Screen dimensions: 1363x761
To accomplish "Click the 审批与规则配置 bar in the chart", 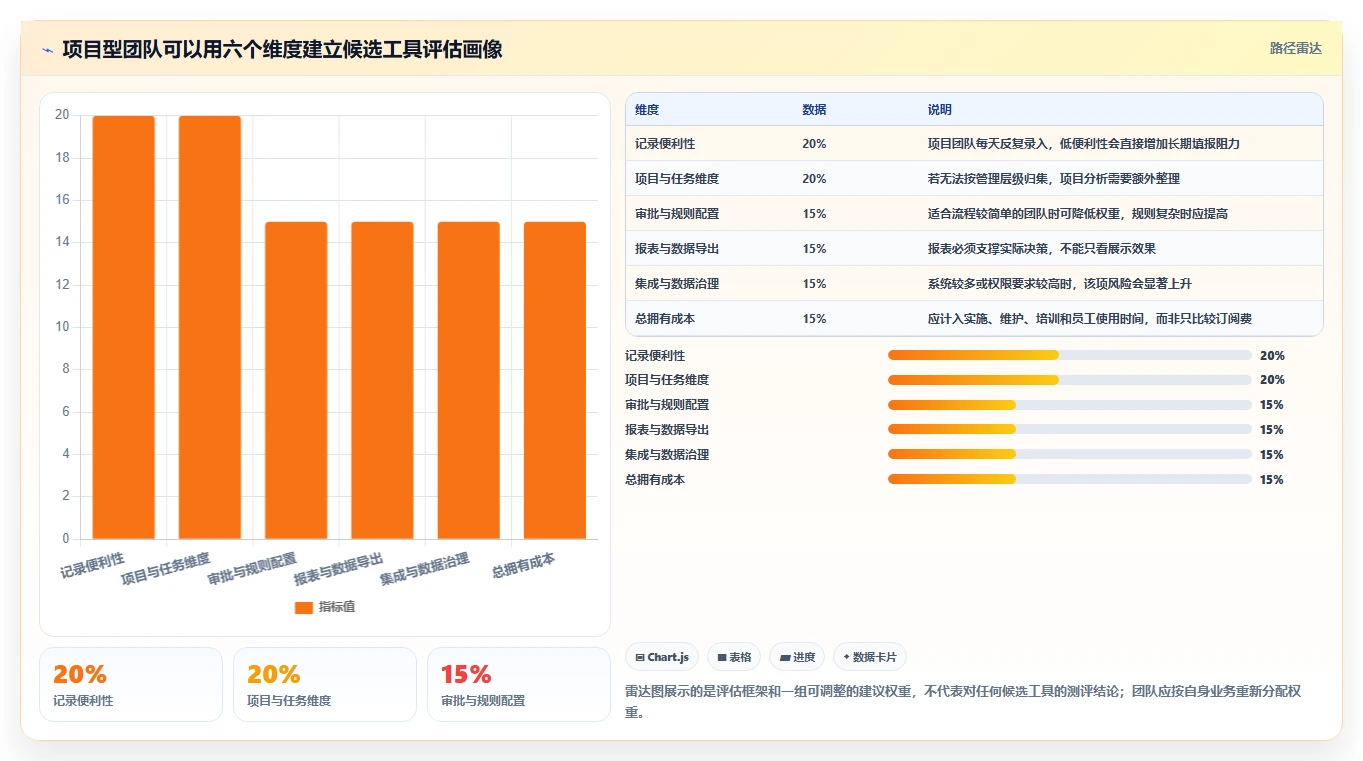I will tap(296, 380).
